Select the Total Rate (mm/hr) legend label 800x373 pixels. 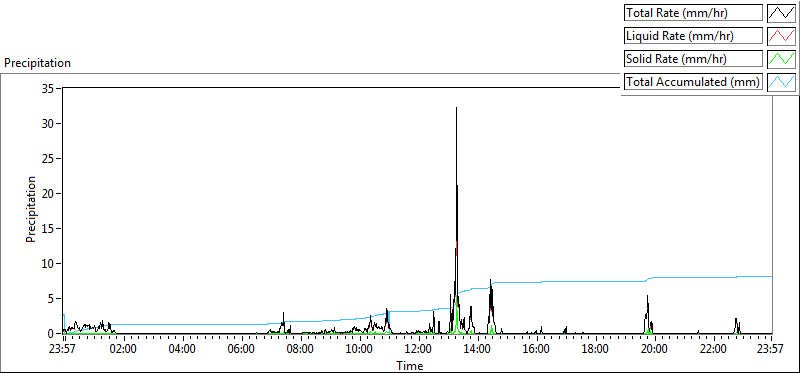[693, 13]
